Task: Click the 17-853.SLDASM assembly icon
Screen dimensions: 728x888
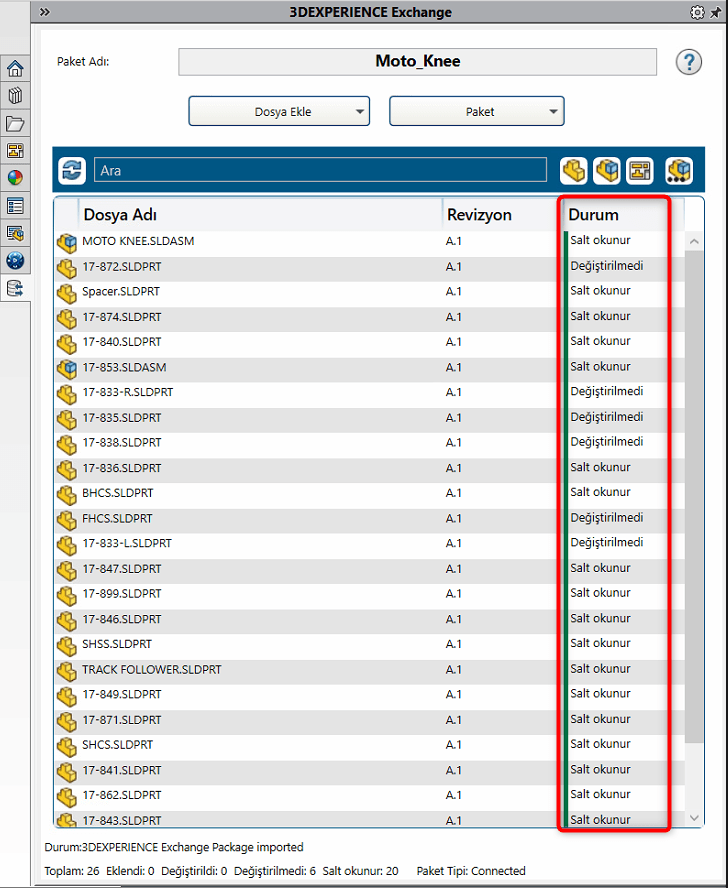Action: click(x=67, y=369)
